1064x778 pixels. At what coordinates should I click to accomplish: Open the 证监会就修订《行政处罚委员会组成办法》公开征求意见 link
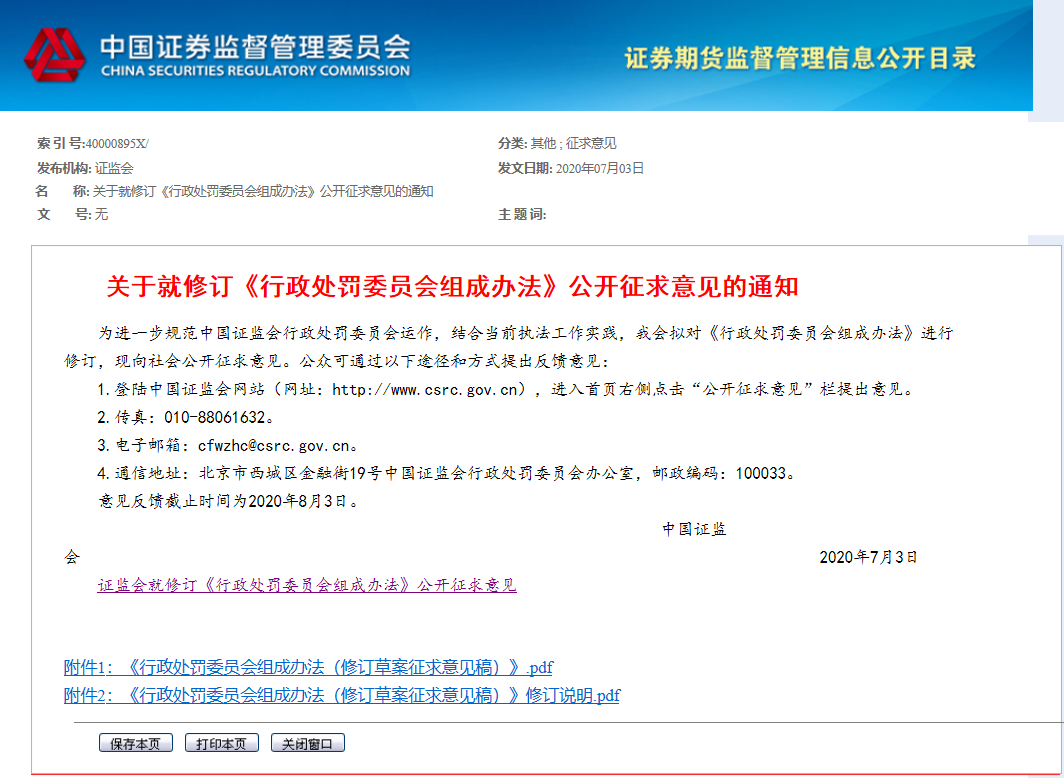307,585
